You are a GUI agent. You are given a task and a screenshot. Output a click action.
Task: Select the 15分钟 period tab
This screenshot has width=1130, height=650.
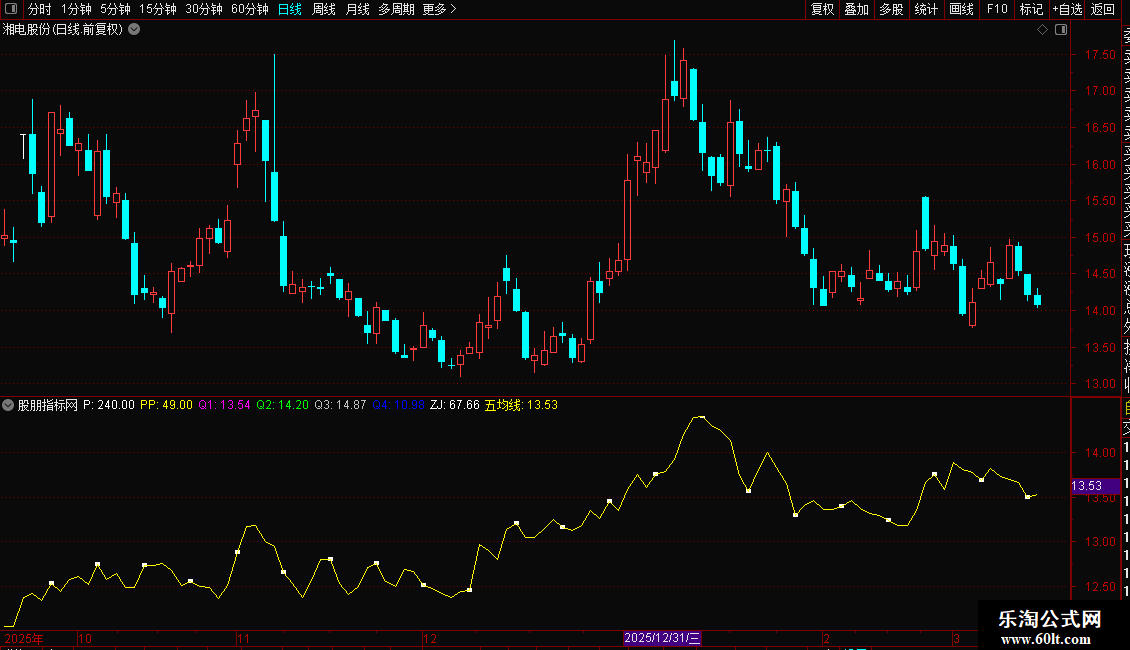(157, 9)
